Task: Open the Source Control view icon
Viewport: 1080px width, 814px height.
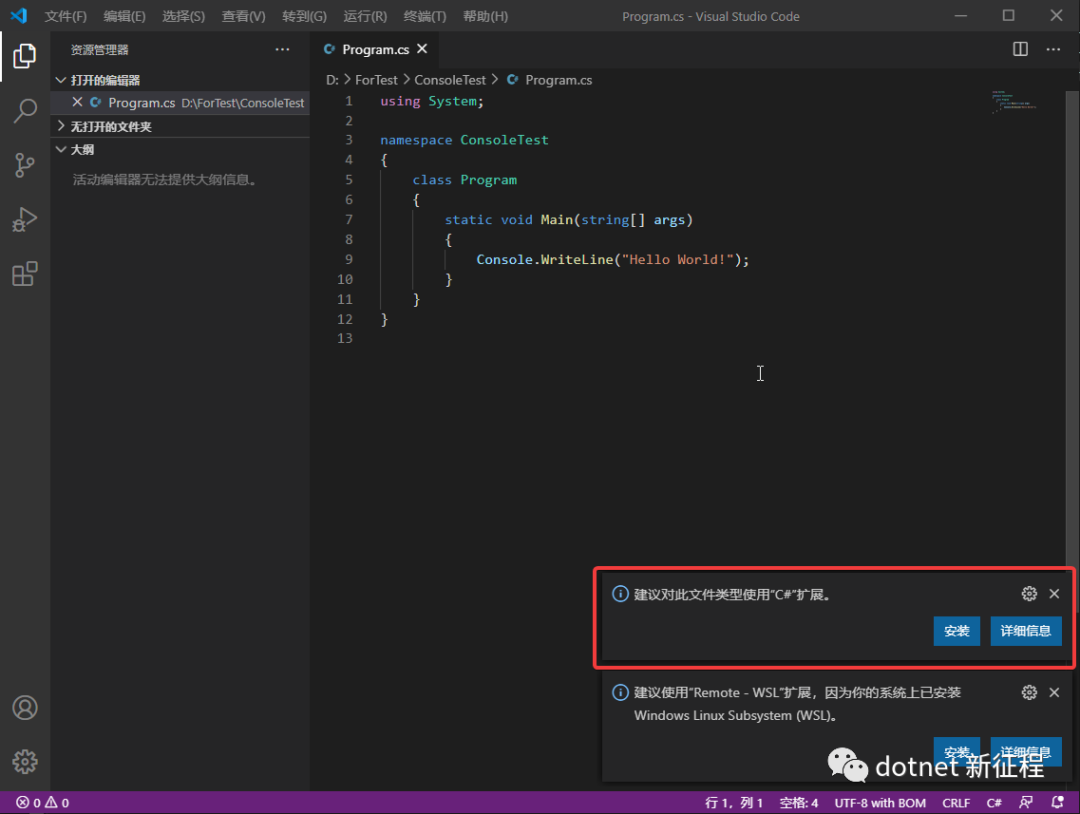Action: pos(25,165)
